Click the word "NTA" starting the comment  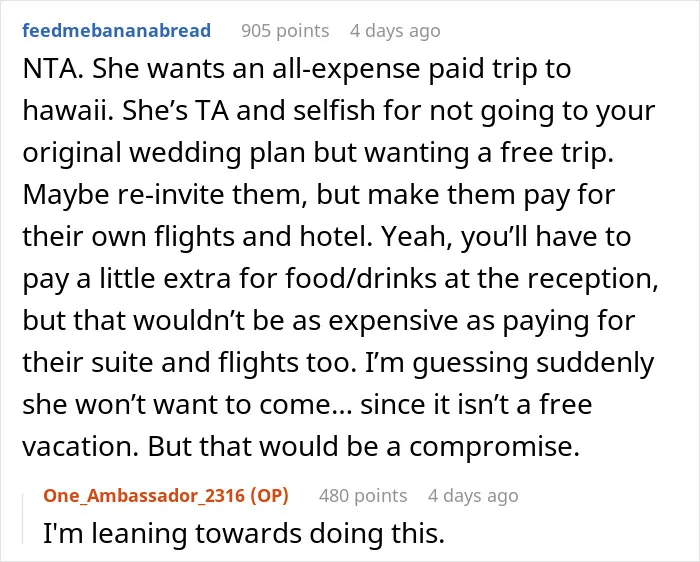point(50,69)
